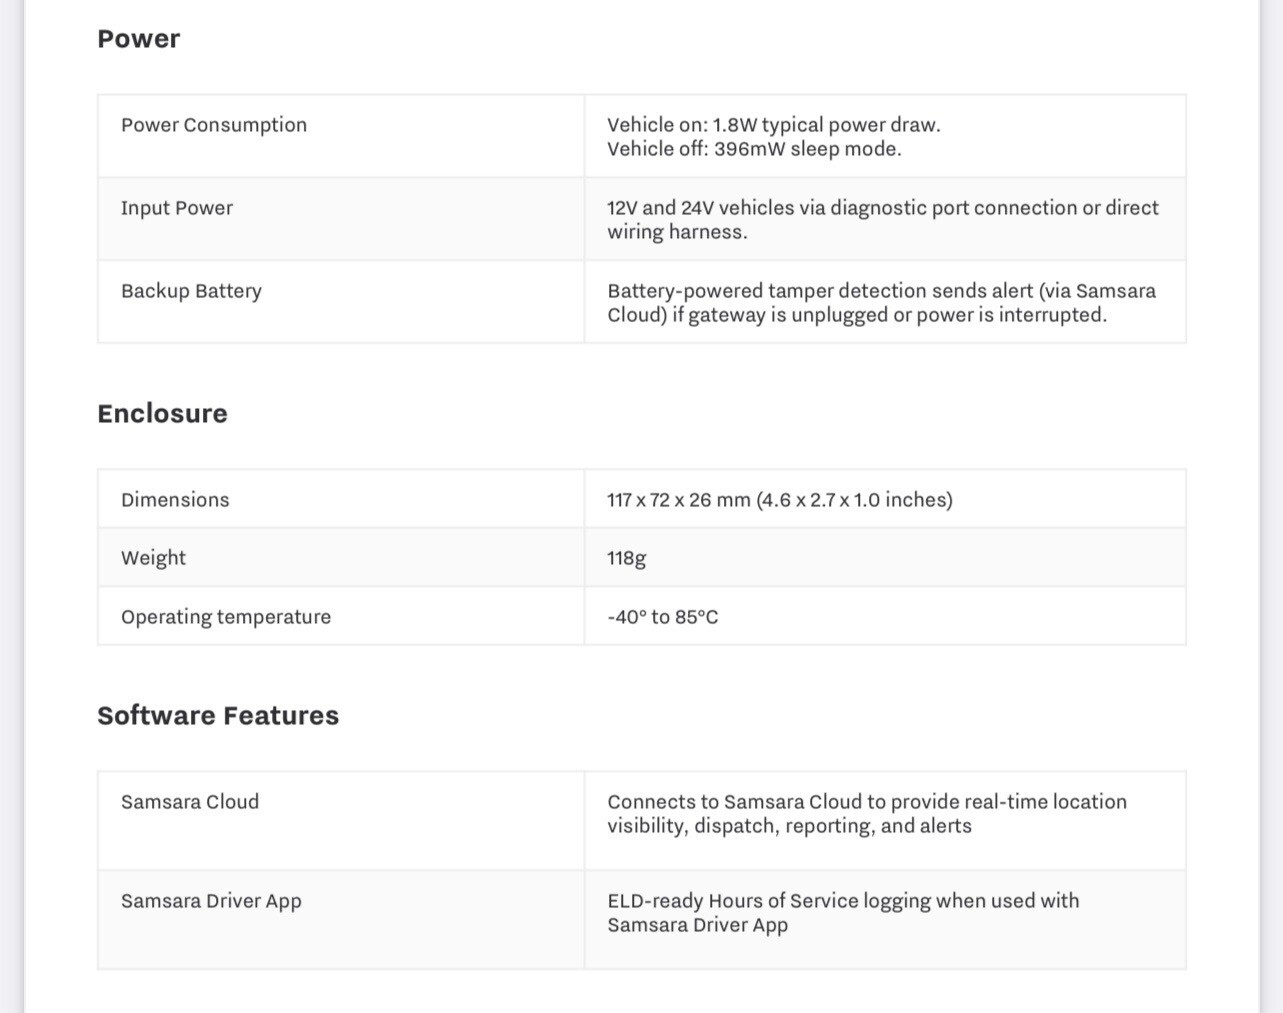Click the real-time location visibility description

click(867, 814)
